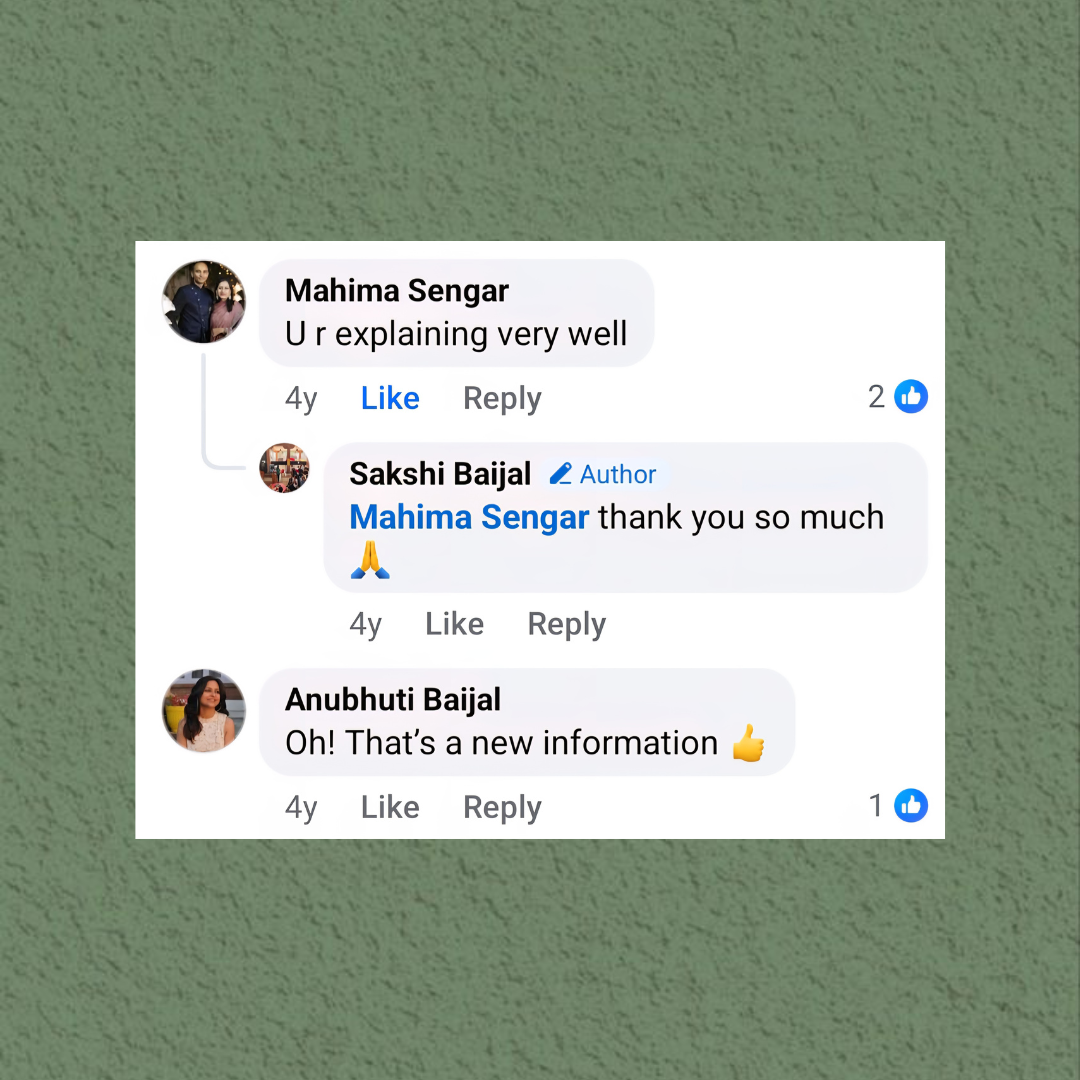
Task: Open the Sakshi Baijal author name link
Action: click(x=440, y=474)
